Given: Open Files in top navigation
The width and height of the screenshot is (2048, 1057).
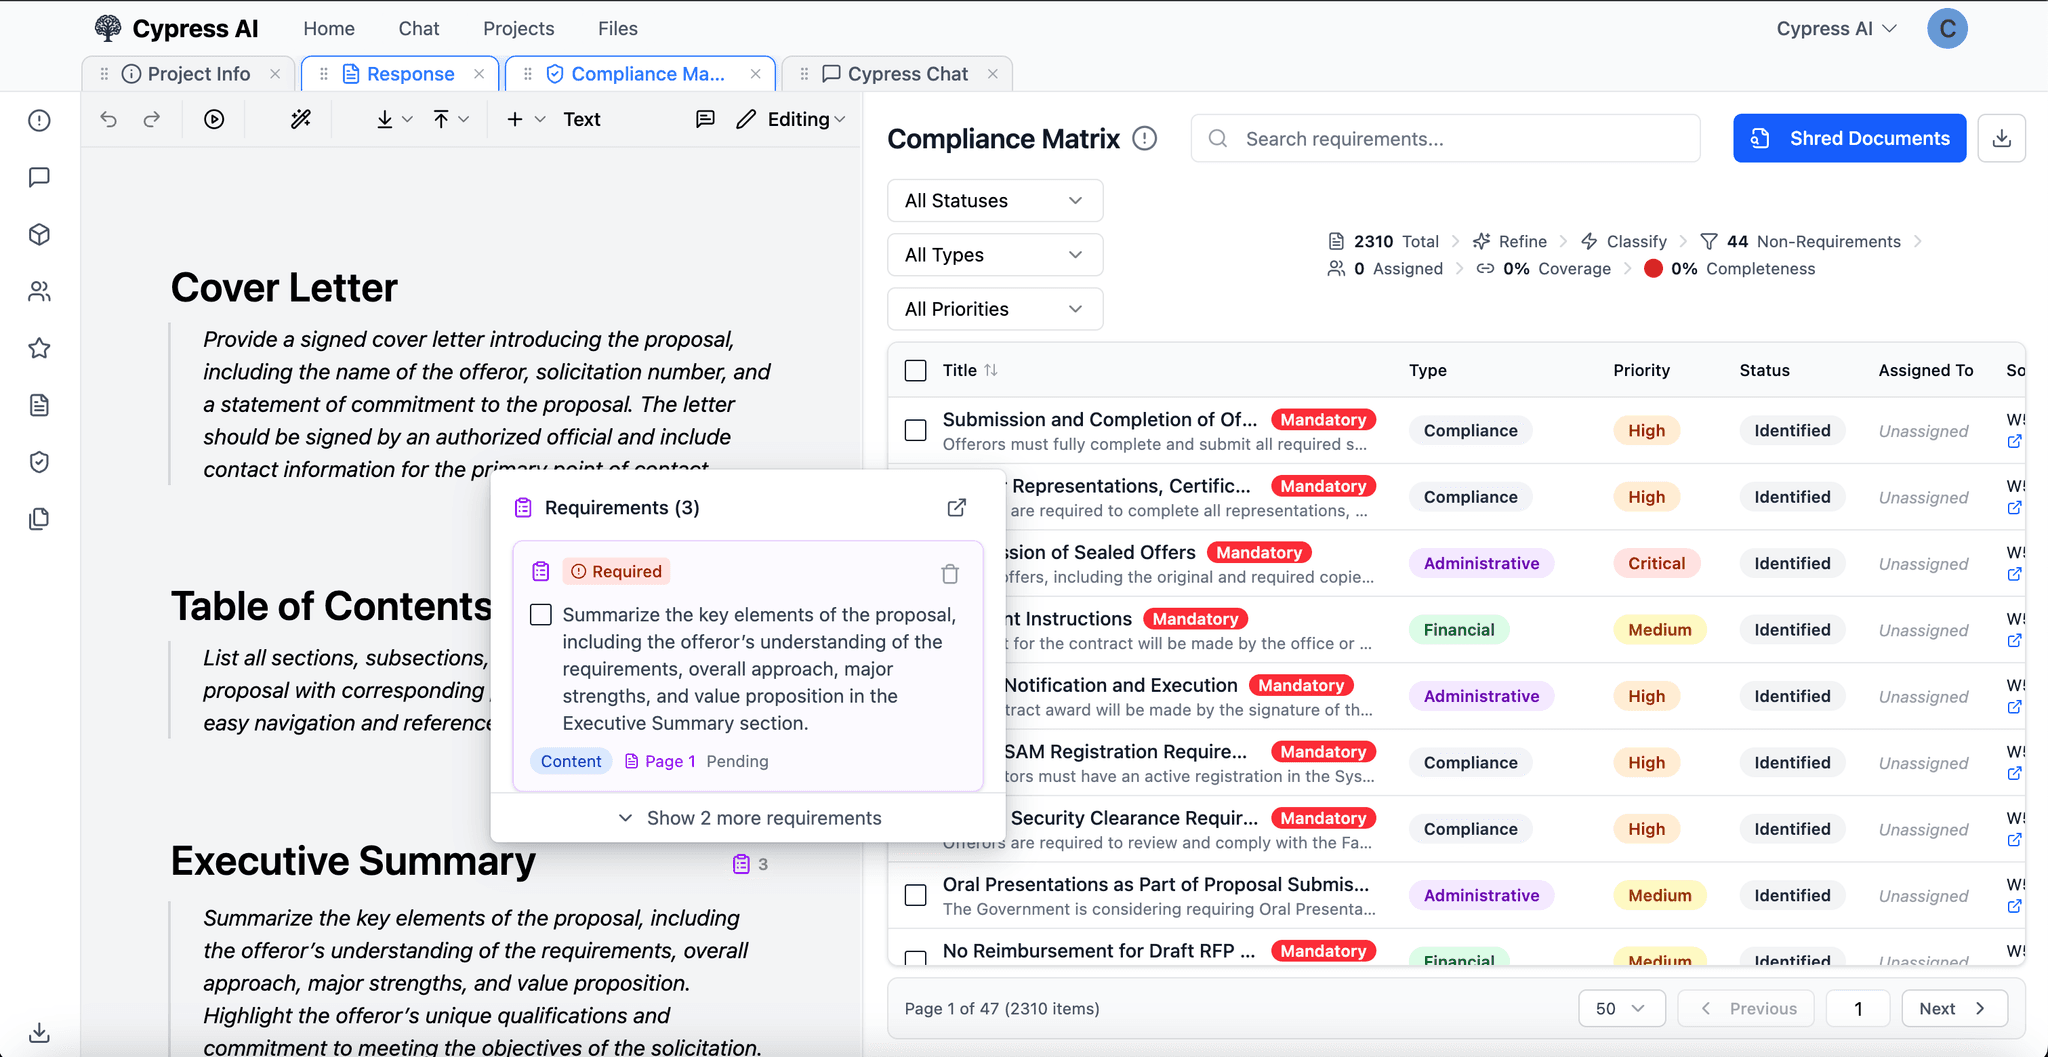Looking at the screenshot, I should coord(618,29).
